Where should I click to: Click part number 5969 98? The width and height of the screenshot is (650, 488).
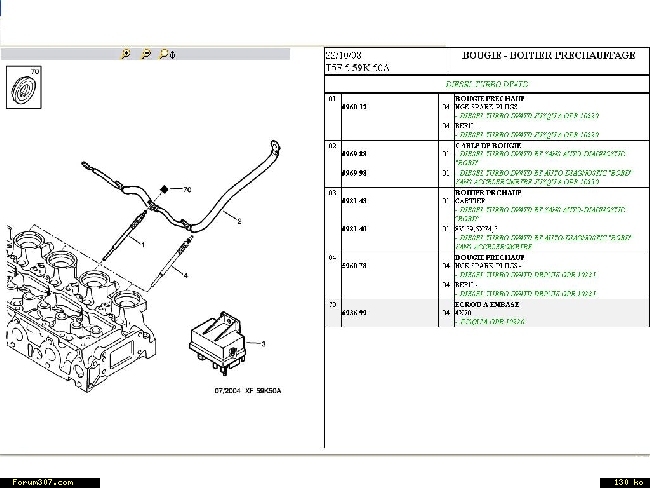click(354, 173)
